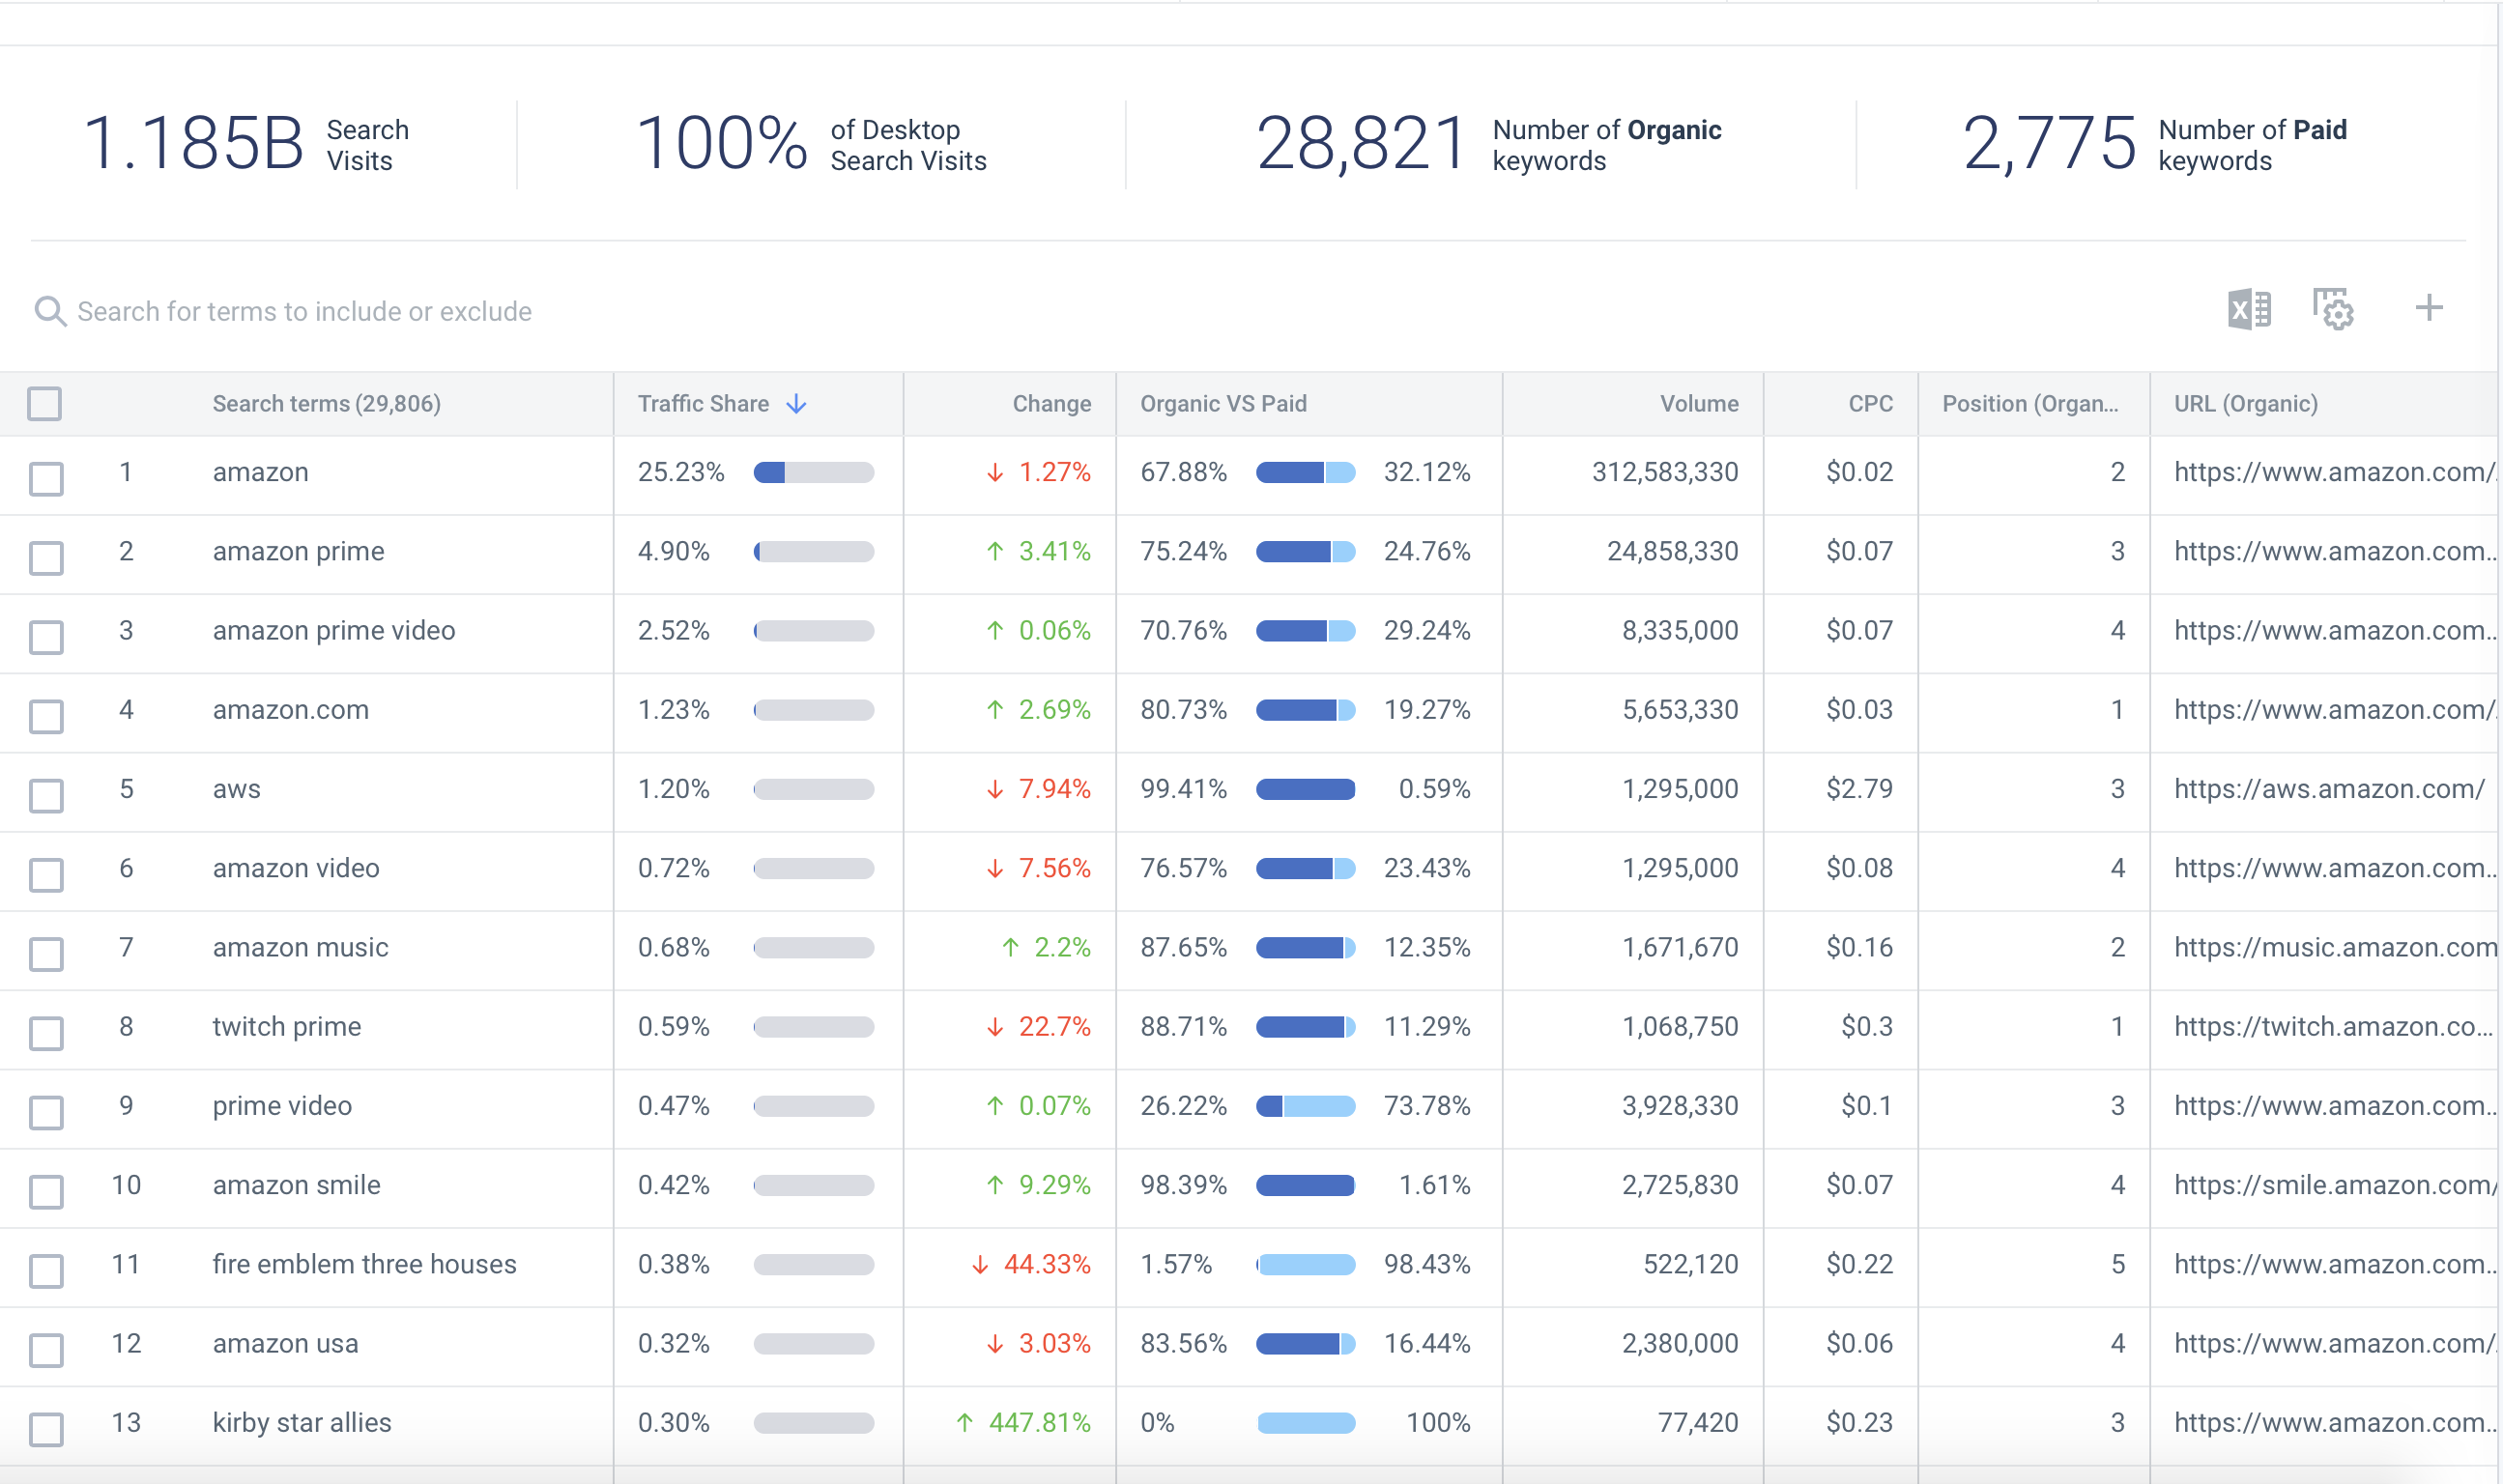Tick the prime video row checkbox
The image size is (2503, 1484).
[x=46, y=1111]
